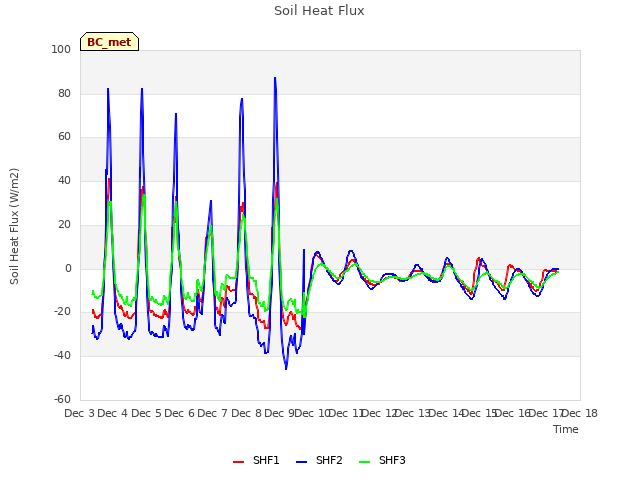
Task: Click the Dec 8 x-axis tick label
Action: point(246,413)
